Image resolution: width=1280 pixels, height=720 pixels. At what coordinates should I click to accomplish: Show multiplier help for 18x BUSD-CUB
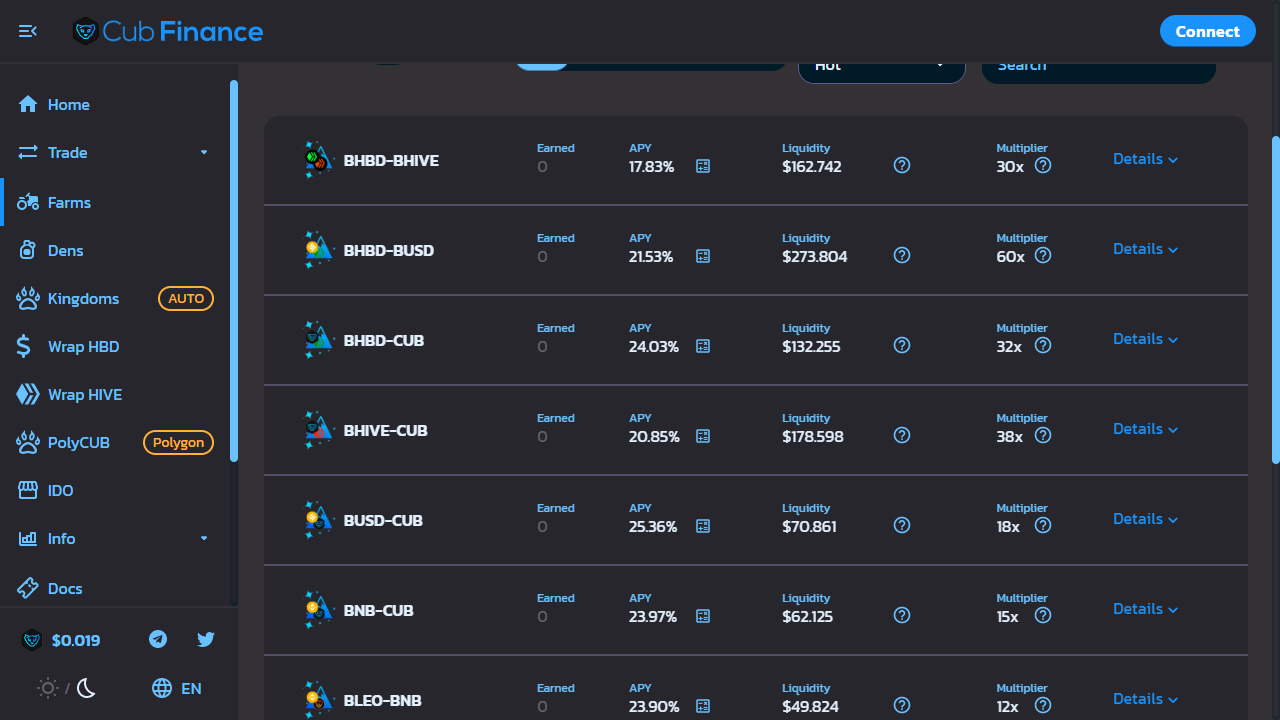coord(1043,525)
